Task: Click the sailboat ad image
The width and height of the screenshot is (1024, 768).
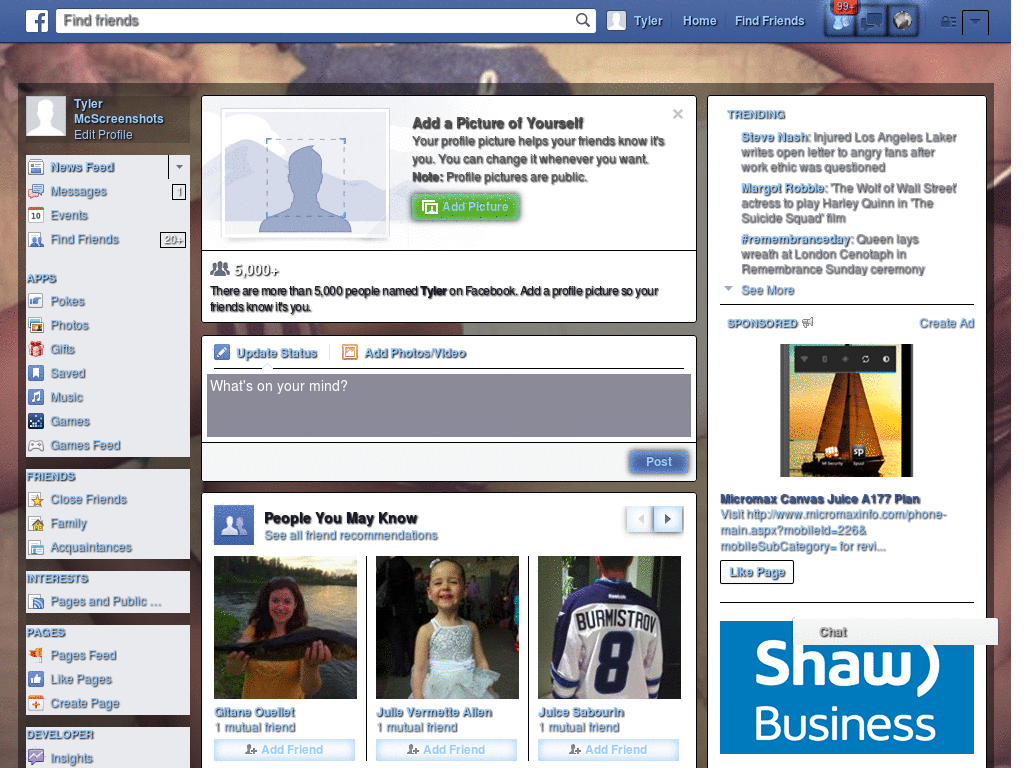Action: pos(846,411)
